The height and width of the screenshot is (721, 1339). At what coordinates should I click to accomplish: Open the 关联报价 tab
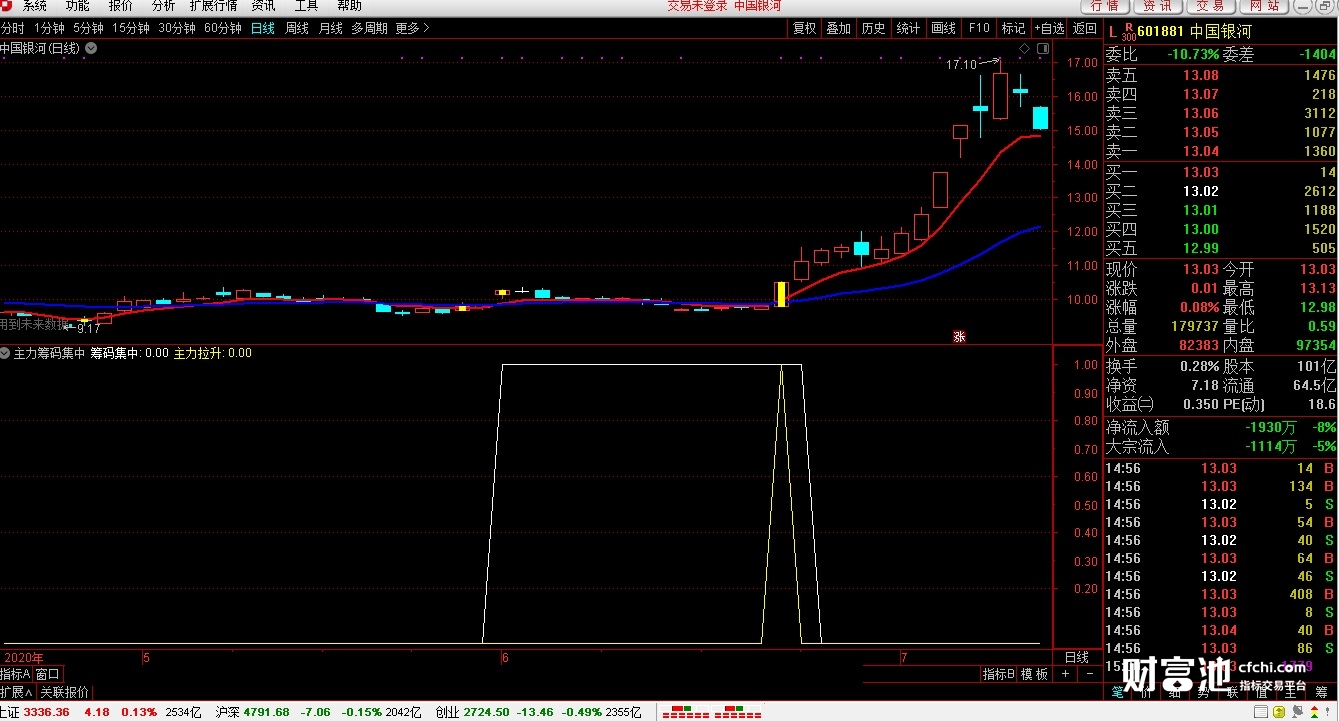(64, 692)
